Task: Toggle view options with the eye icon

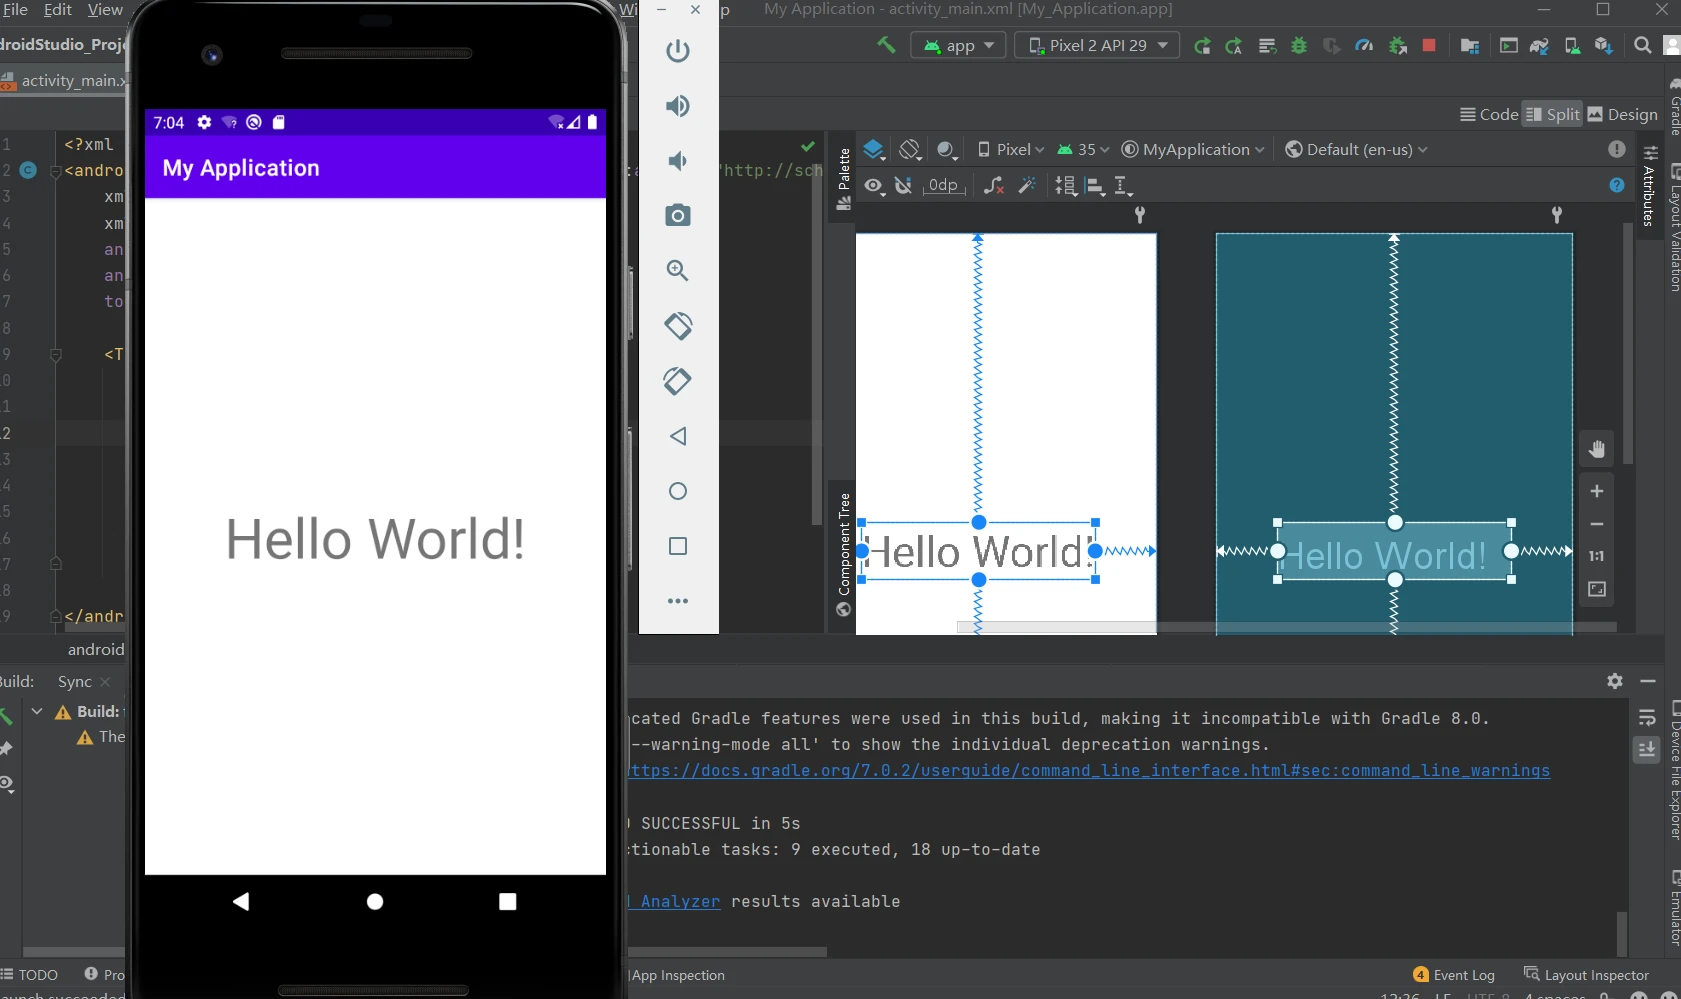Action: (x=874, y=186)
